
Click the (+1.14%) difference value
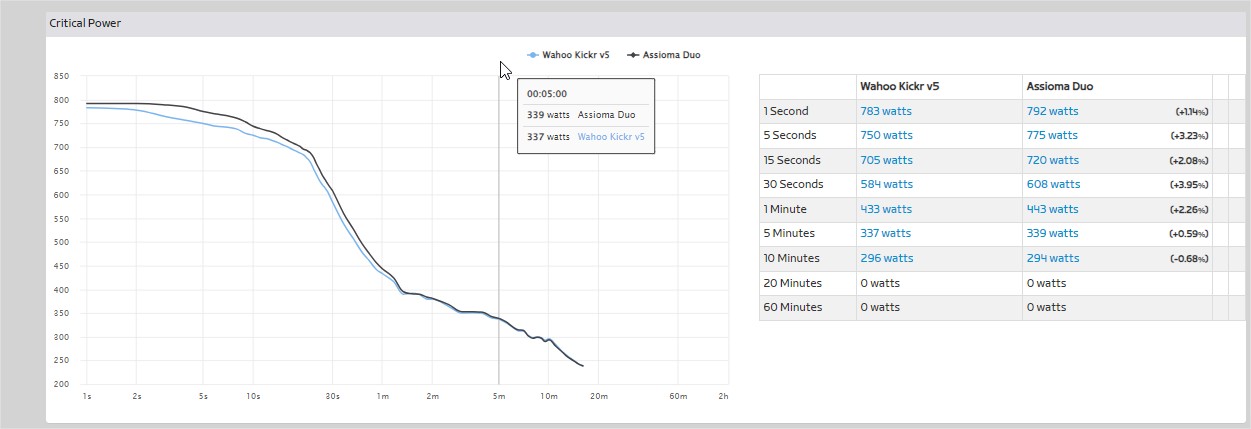(x=1191, y=112)
